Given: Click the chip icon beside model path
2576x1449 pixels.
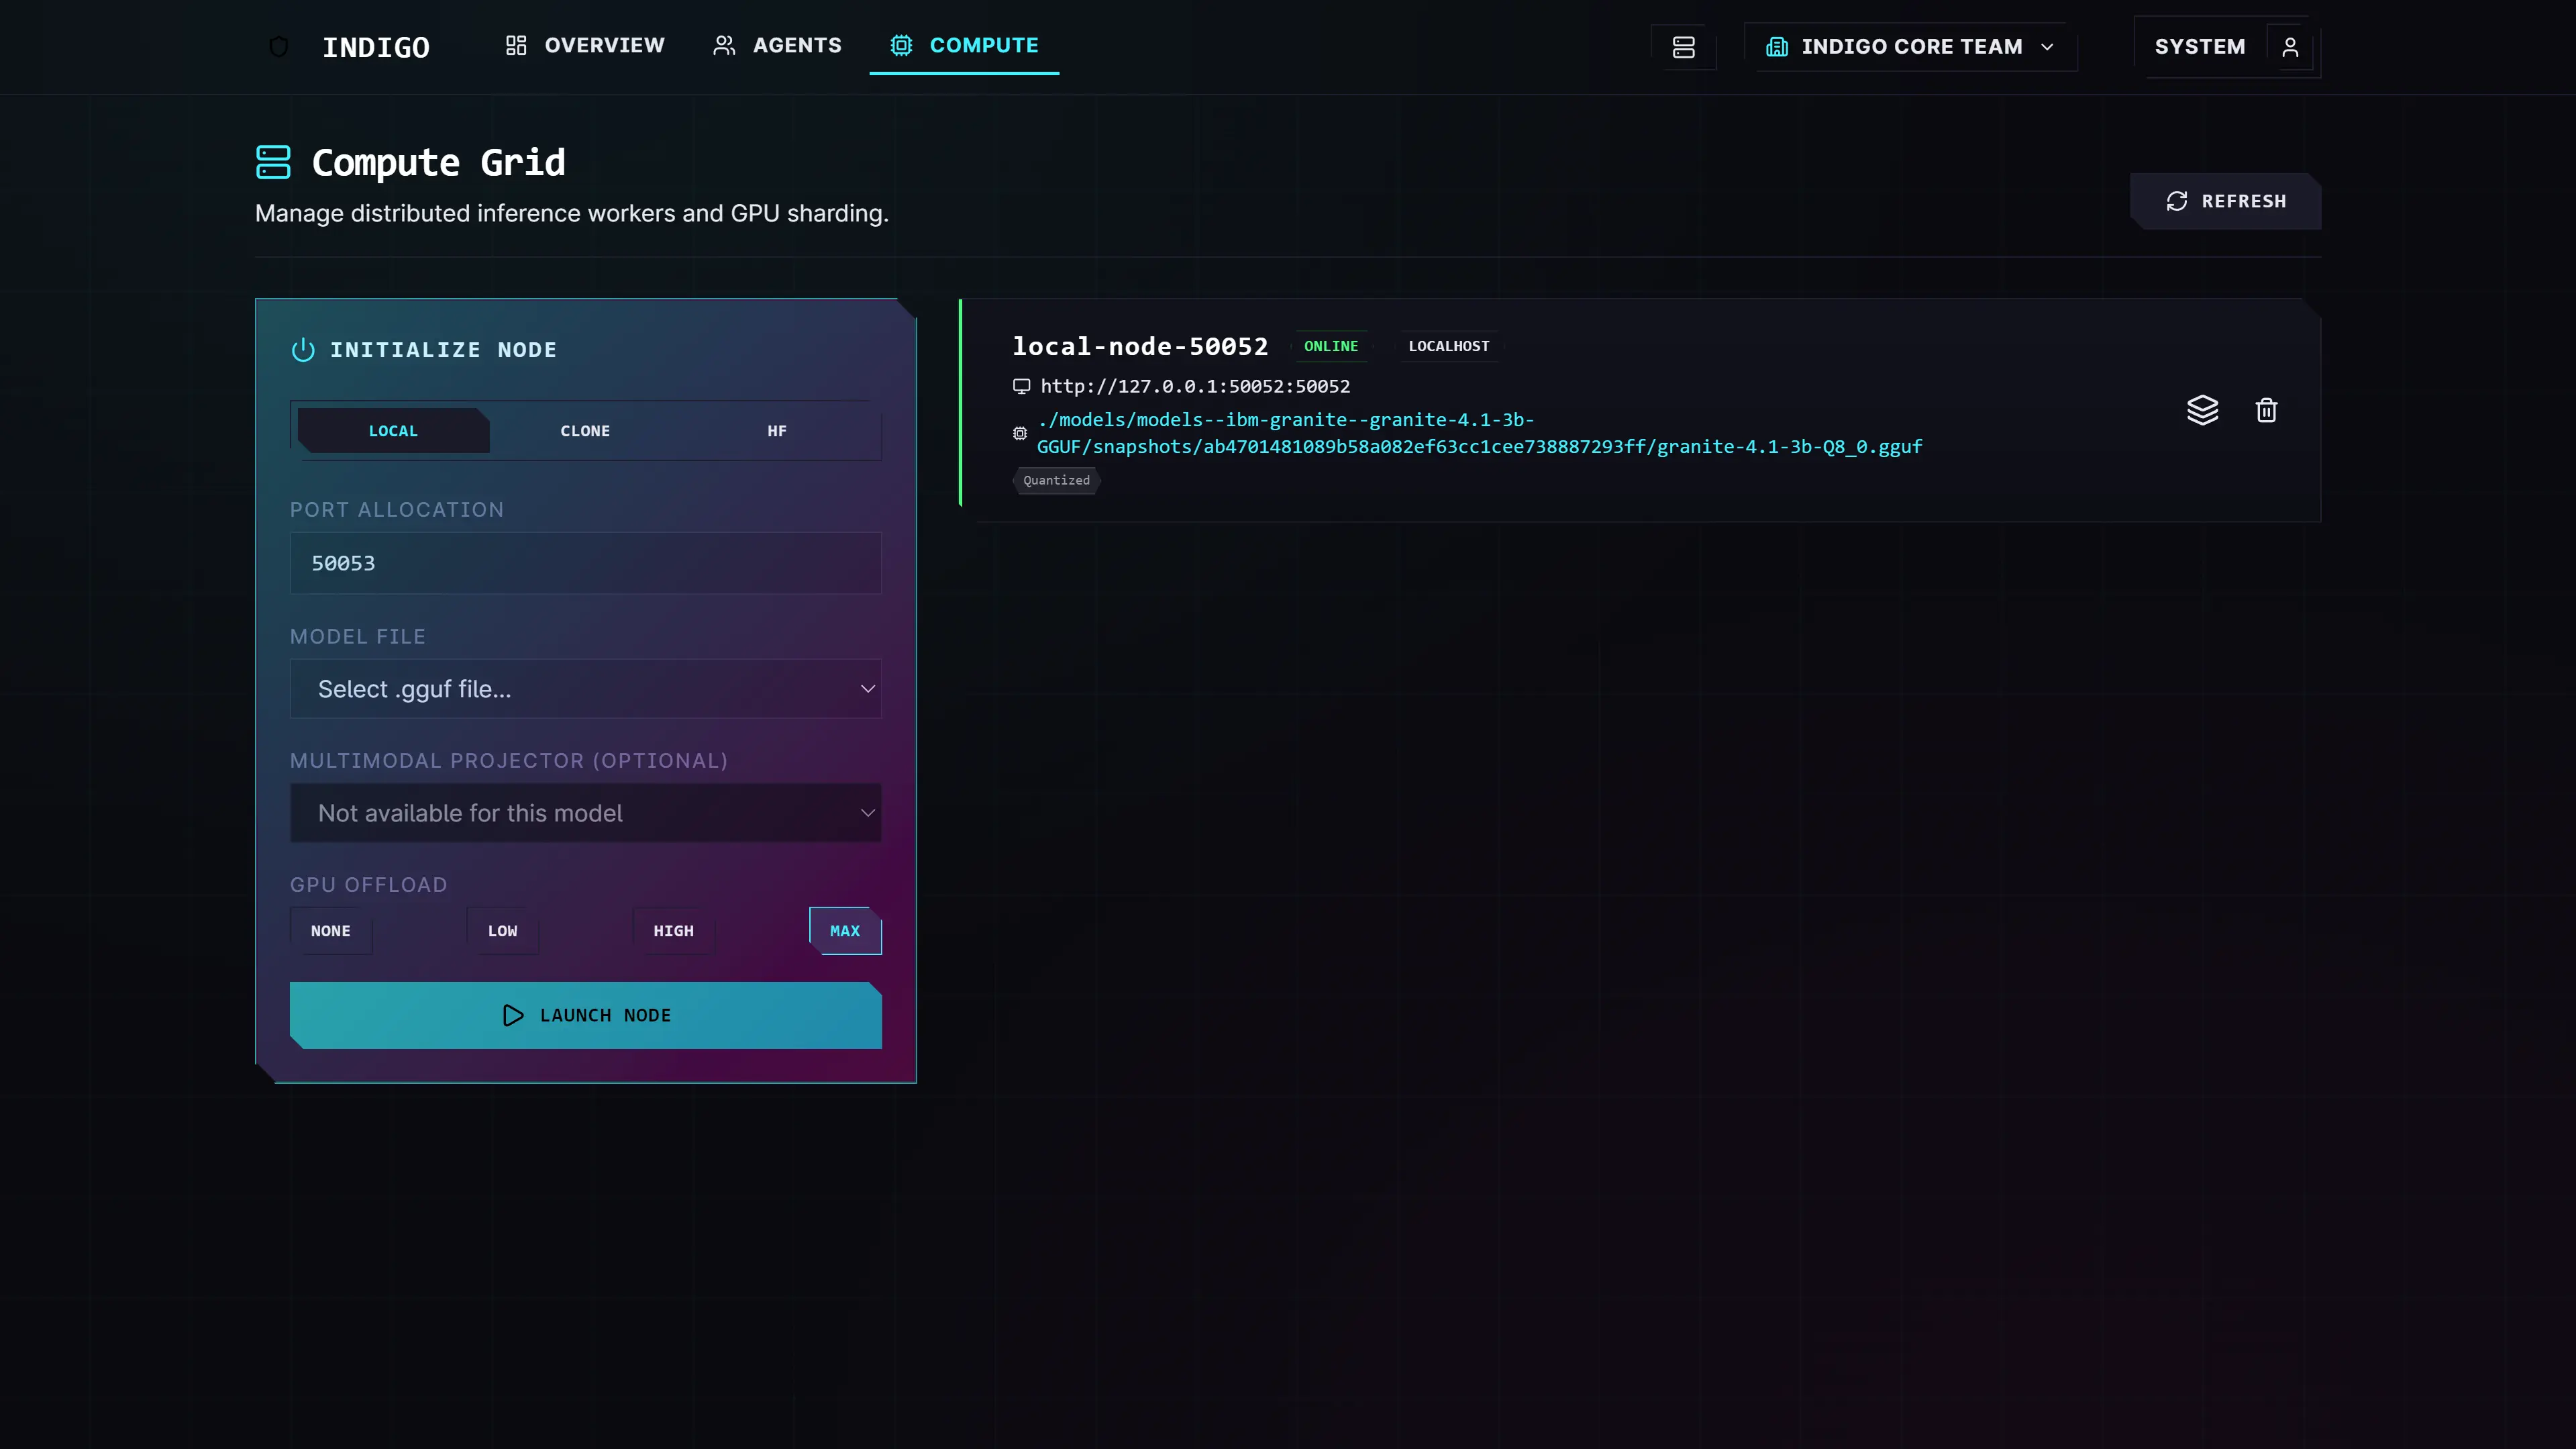Looking at the screenshot, I should coord(1020,433).
